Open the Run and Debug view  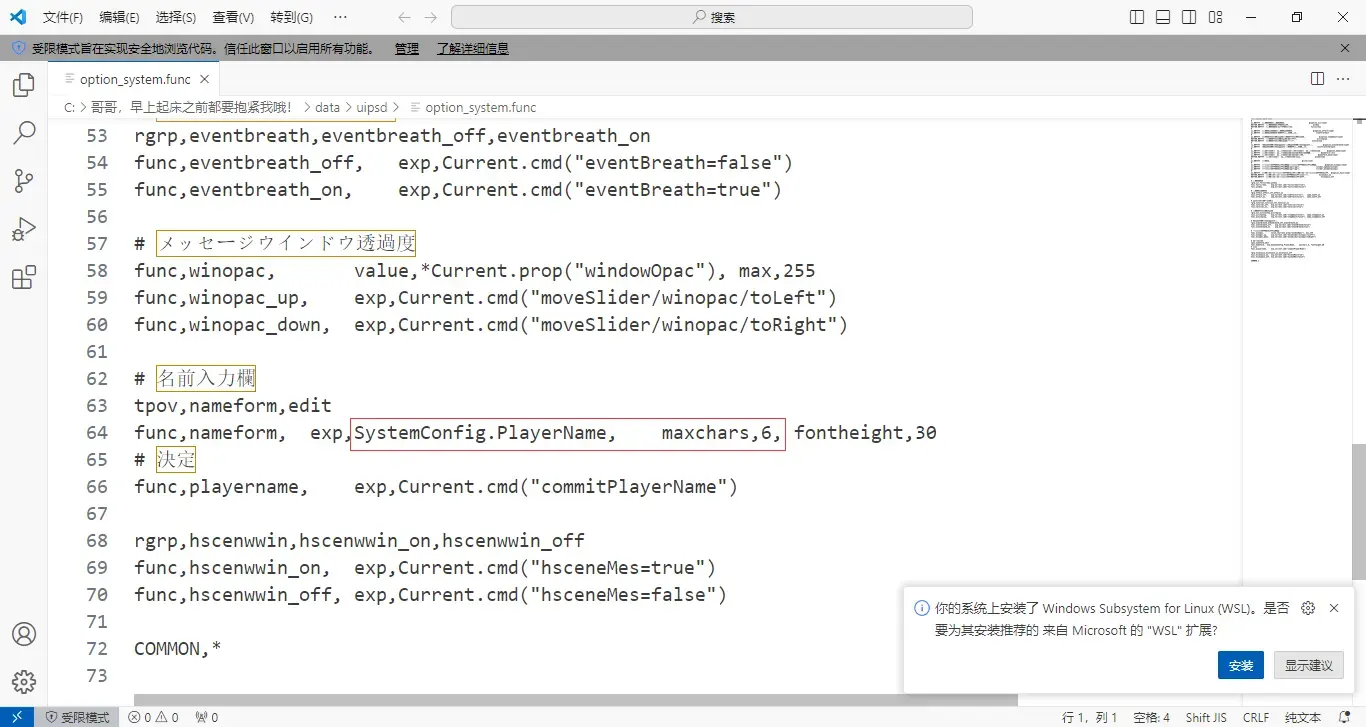(x=24, y=229)
